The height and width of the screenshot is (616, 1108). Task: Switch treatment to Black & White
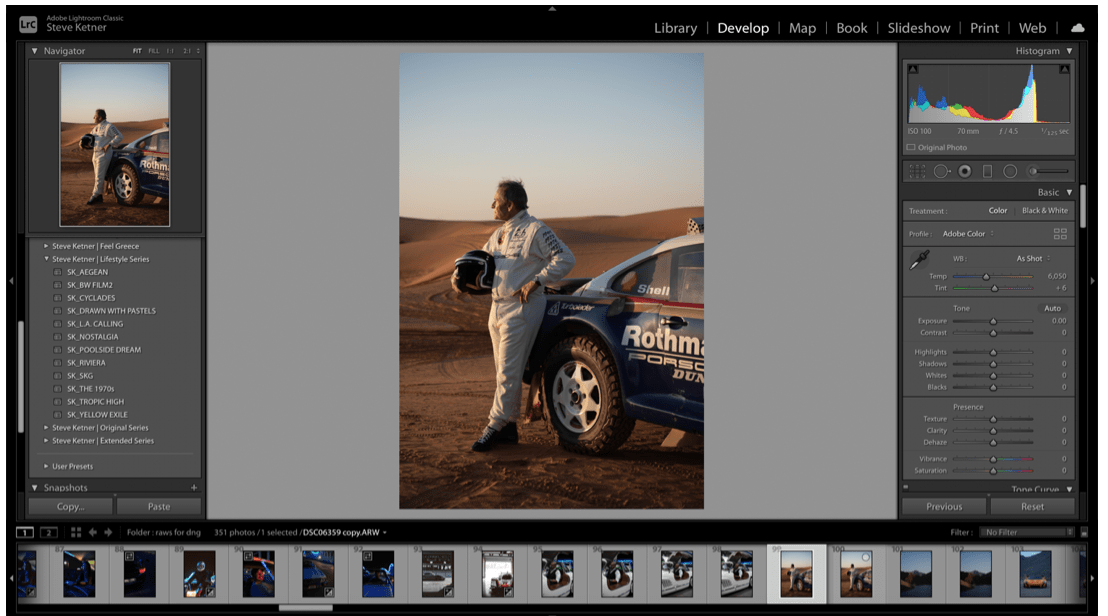1044,211
